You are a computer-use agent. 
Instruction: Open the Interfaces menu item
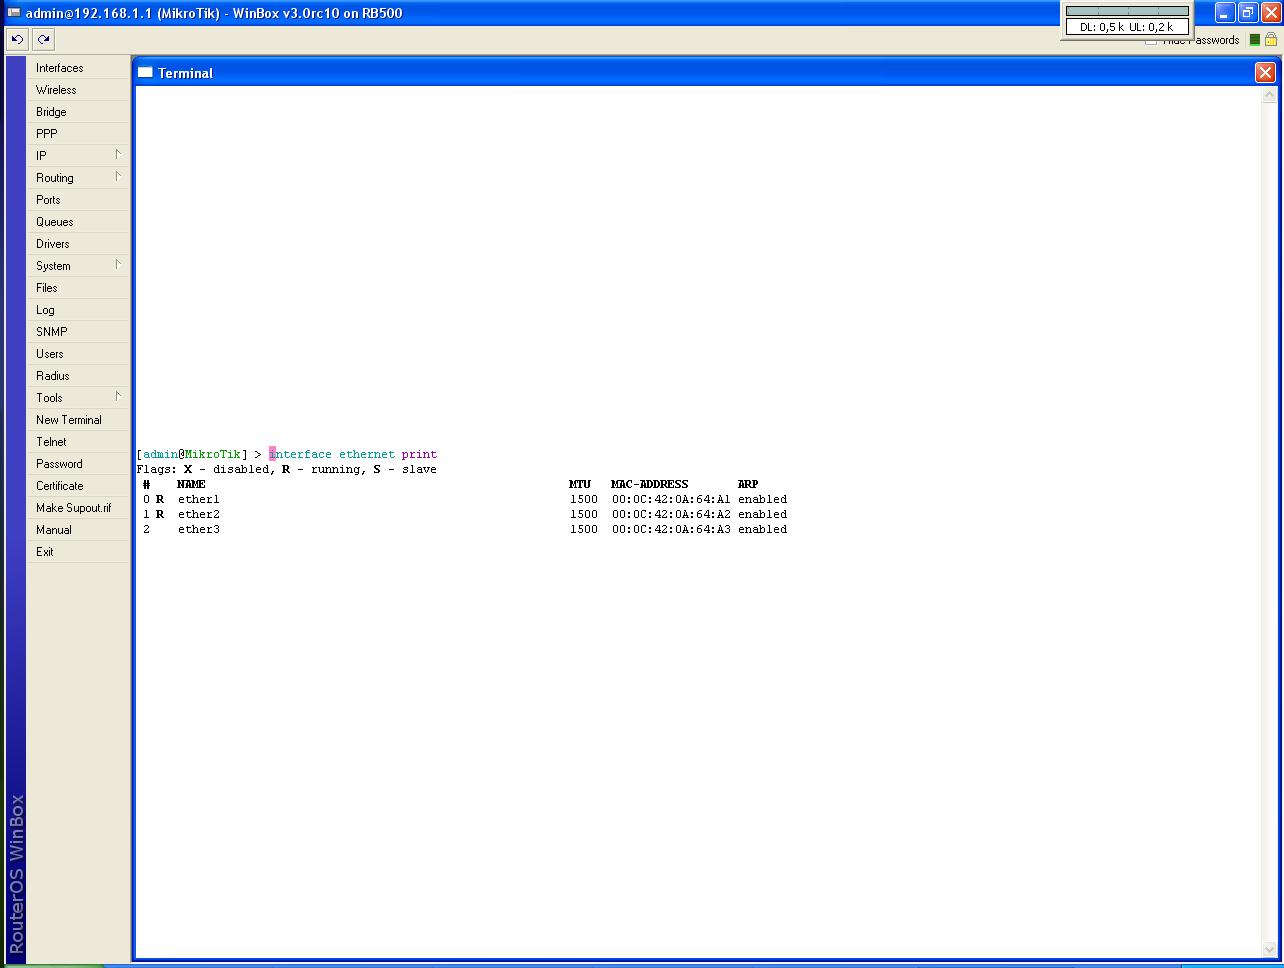pyautogui.click(x=78, y=68)
